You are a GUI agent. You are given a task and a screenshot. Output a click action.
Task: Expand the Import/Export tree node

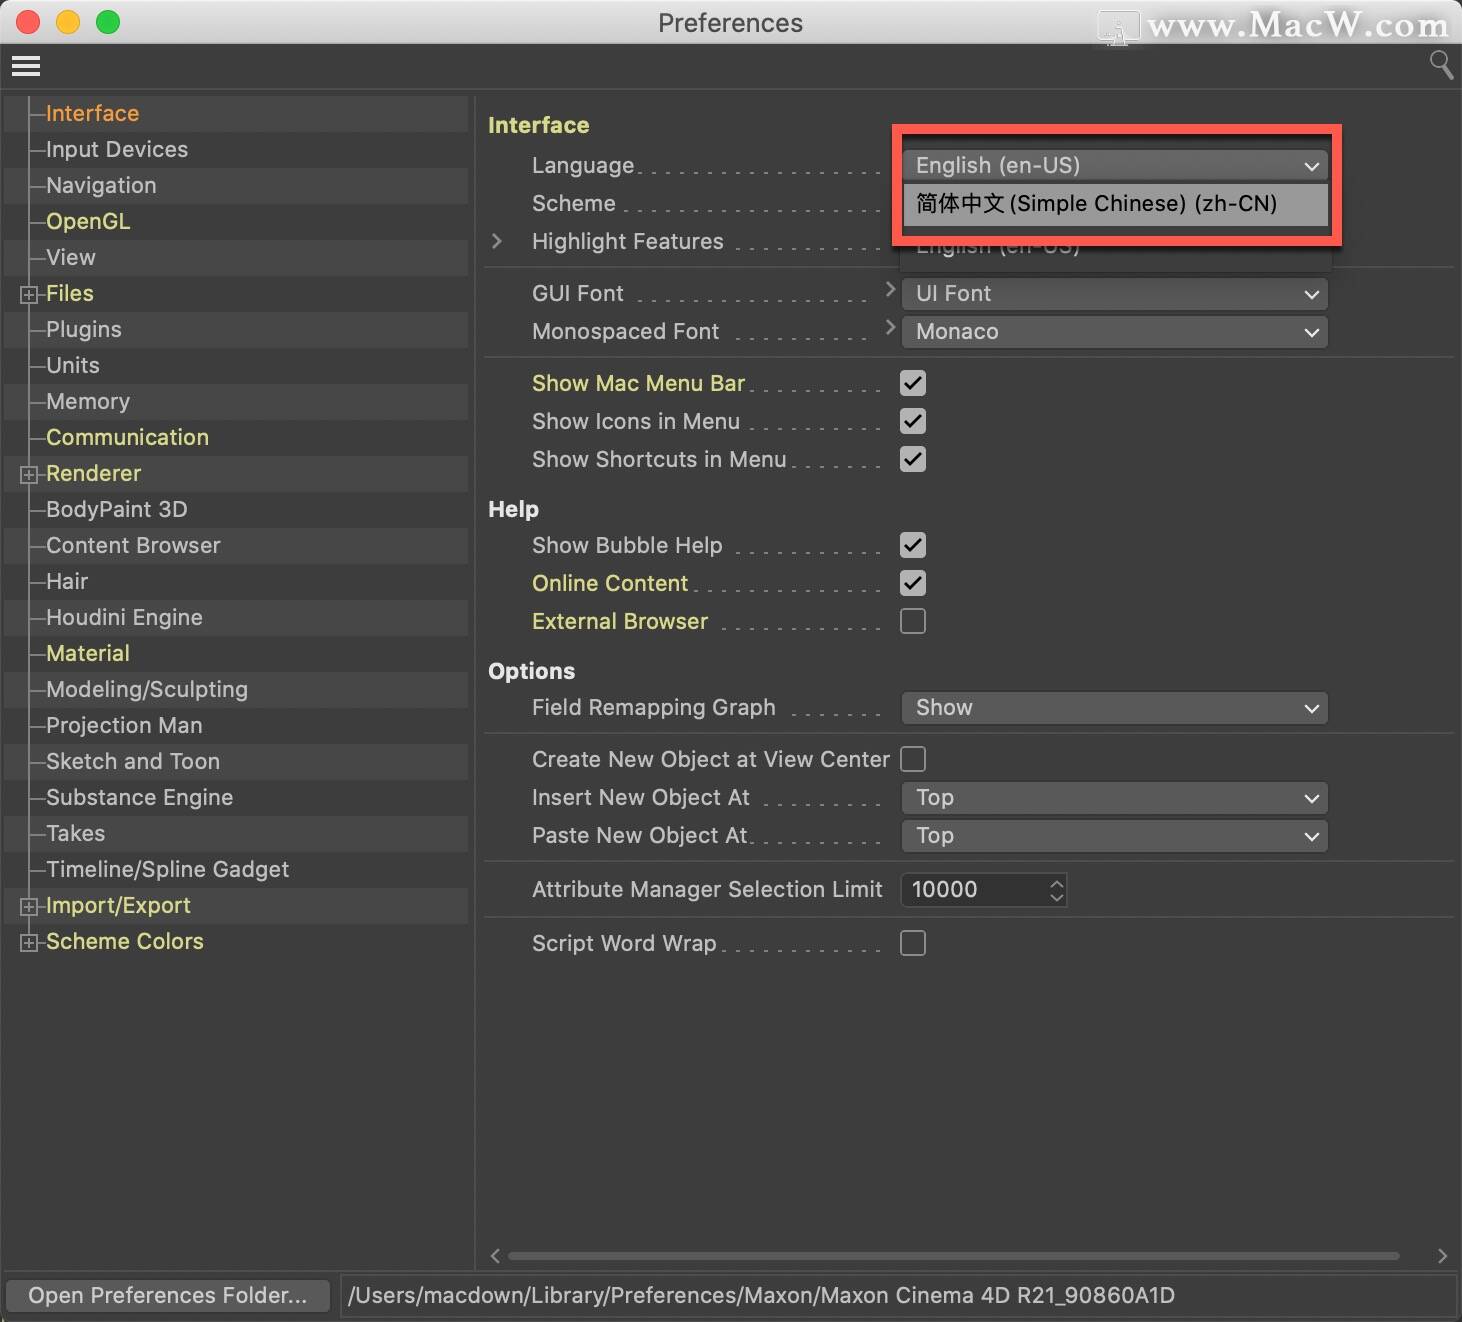[x=29, y=906]
